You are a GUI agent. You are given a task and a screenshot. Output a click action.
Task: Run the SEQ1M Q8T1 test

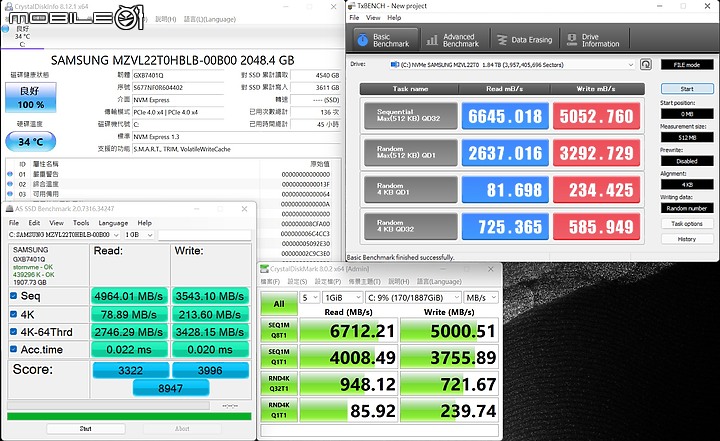tap(279, 330)
